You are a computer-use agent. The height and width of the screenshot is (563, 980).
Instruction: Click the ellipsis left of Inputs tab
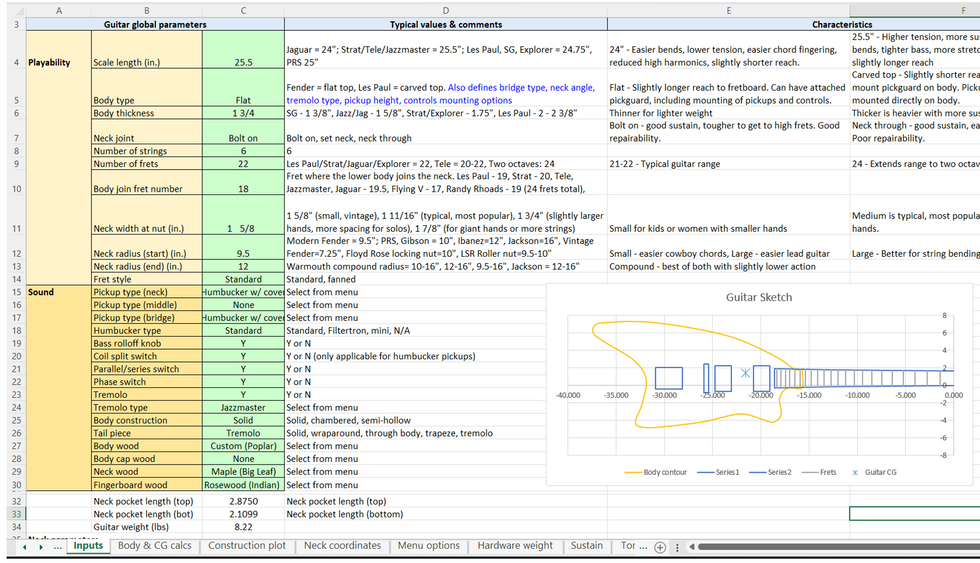58,547
